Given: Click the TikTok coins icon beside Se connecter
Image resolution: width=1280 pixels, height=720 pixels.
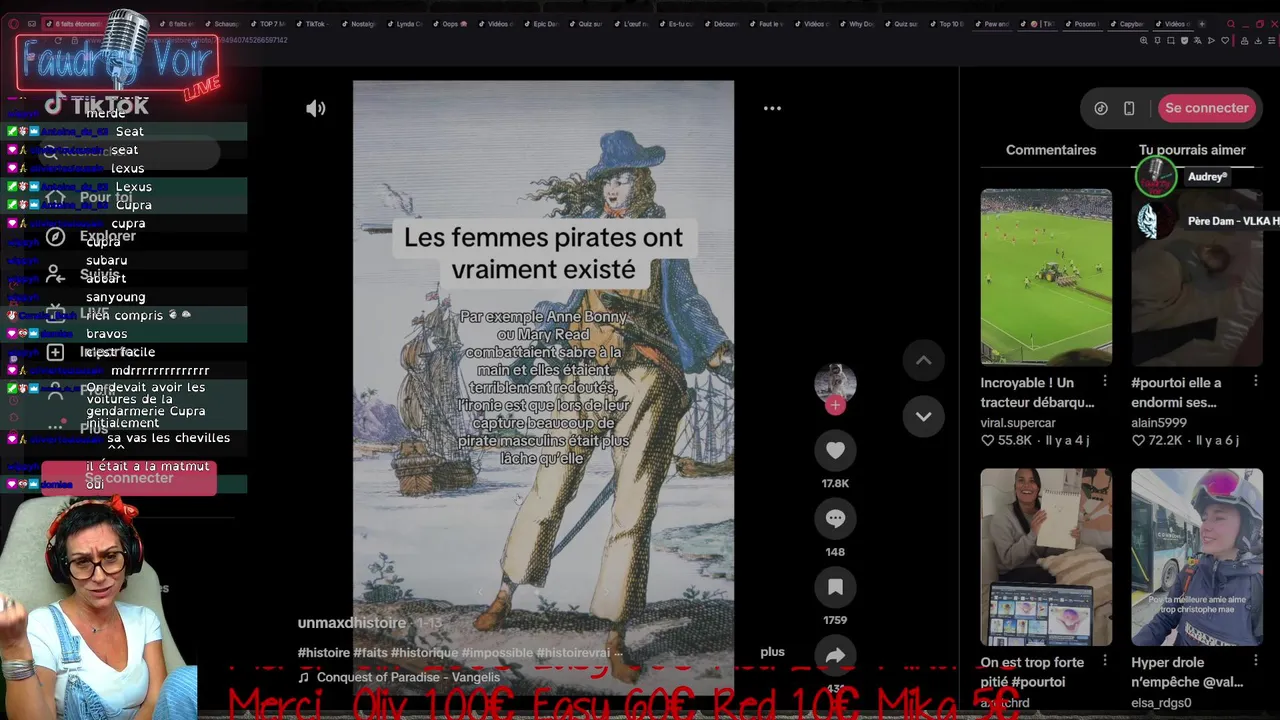Looking at the screenshot, I should point(1101,108).
